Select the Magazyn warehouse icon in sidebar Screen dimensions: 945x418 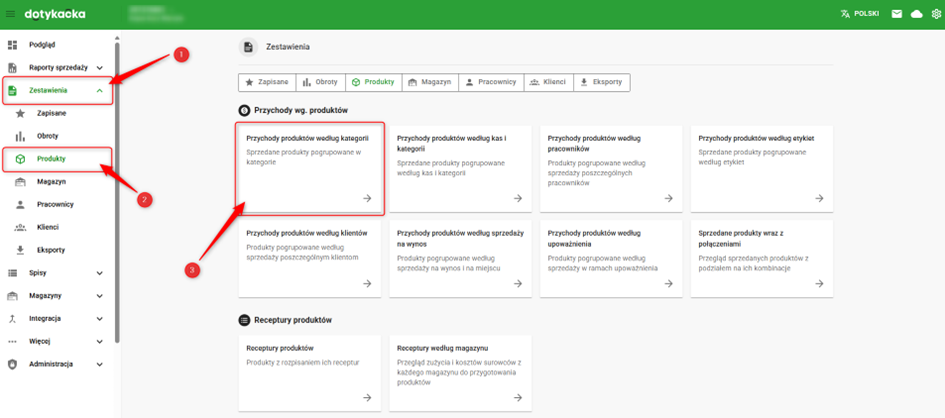20,182
